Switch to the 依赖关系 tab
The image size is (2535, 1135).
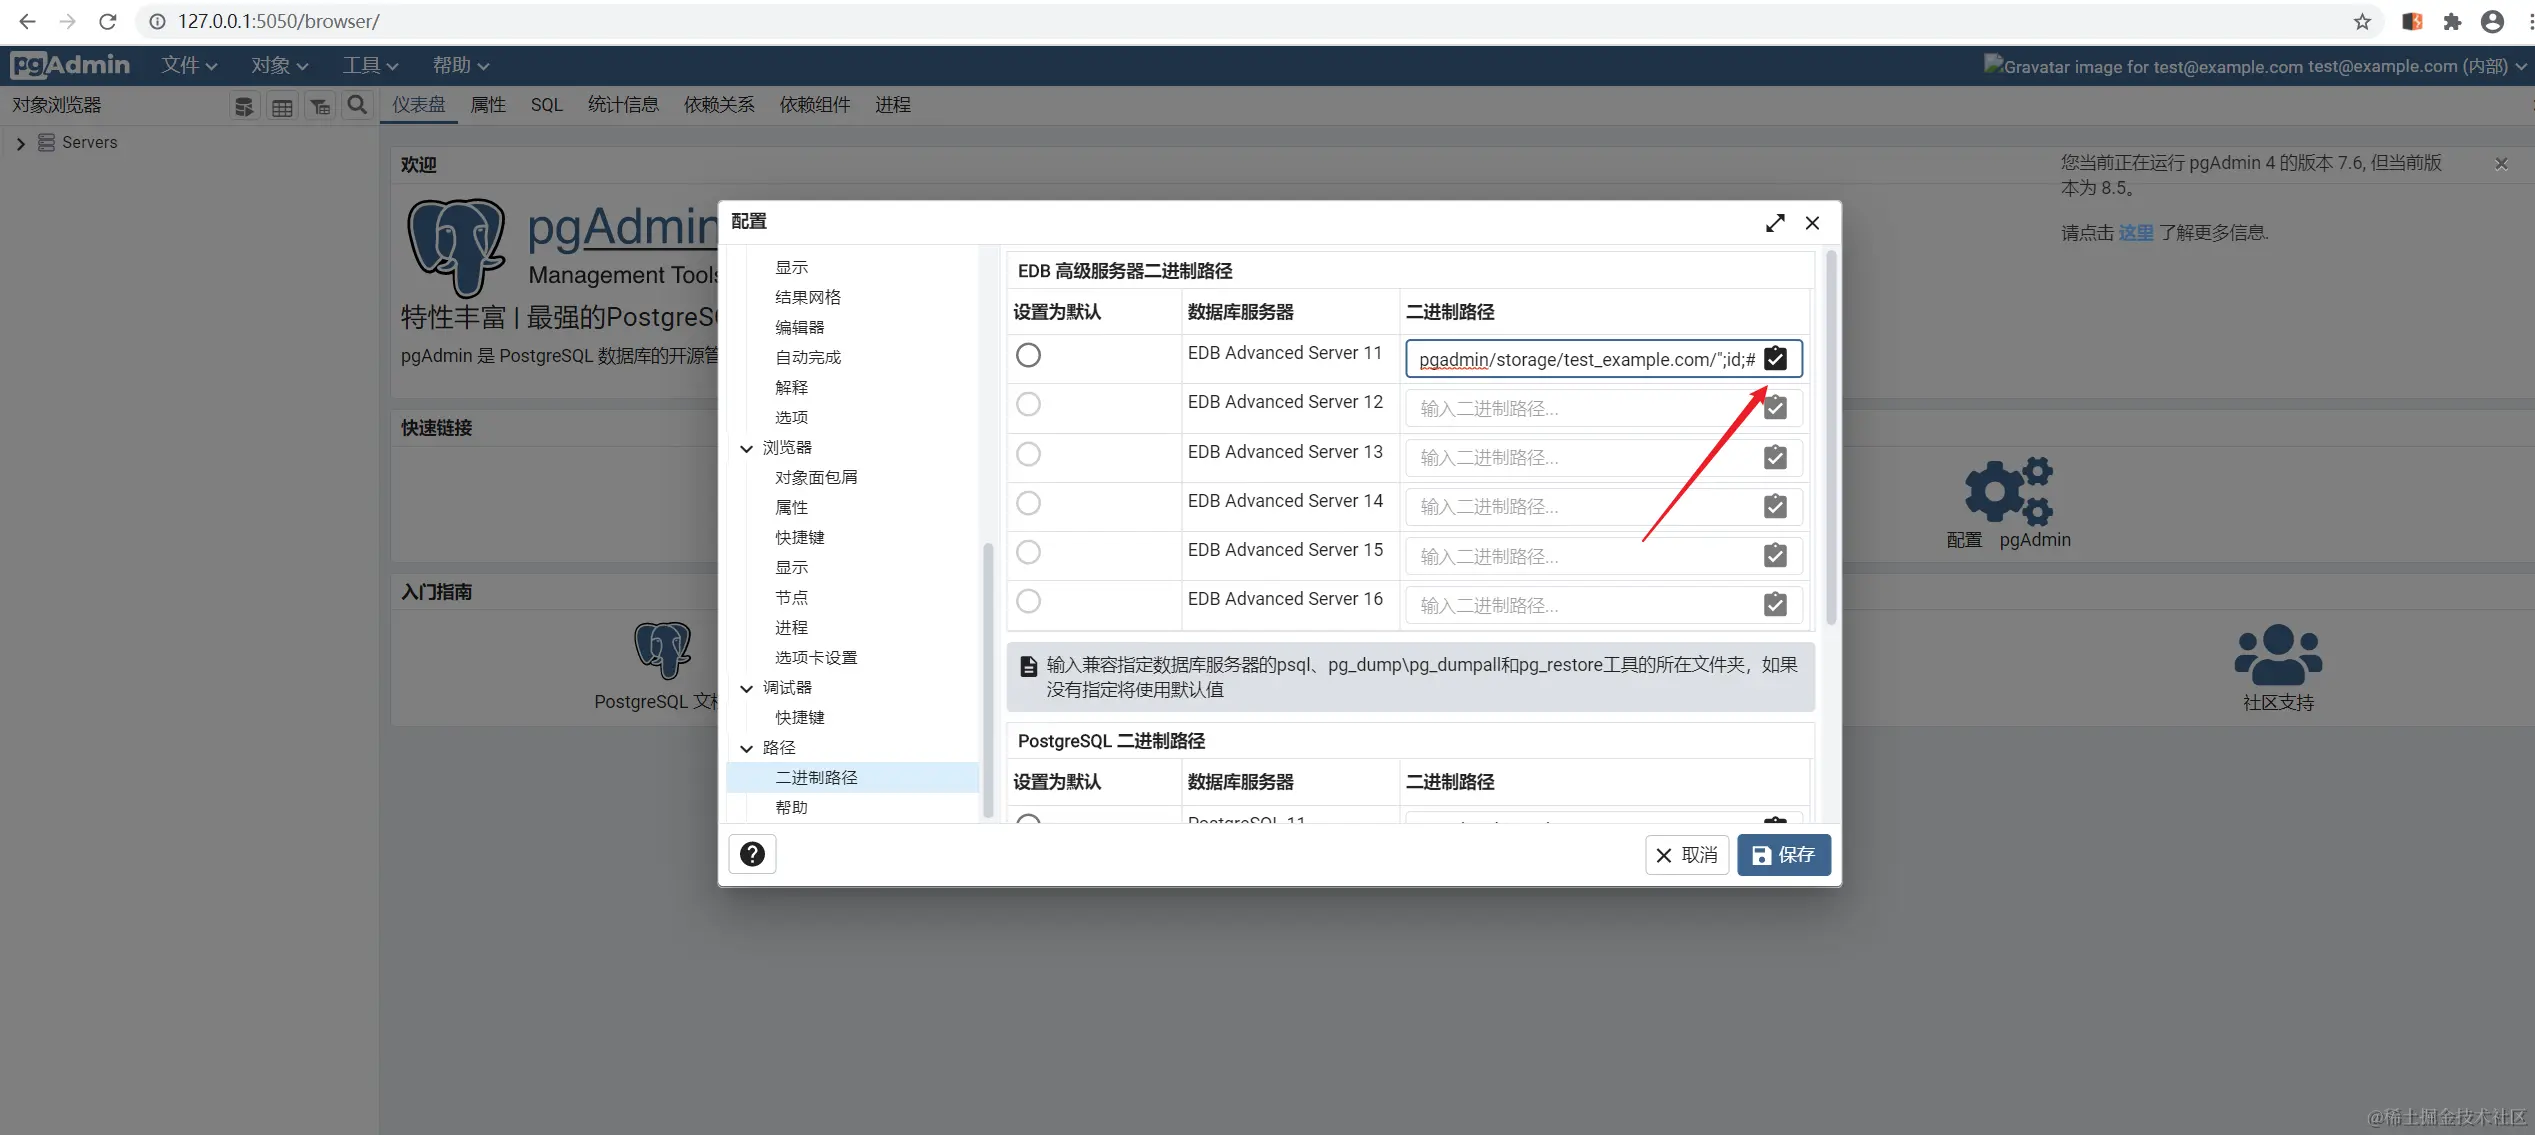pyautogui.click(x=718, y=105)
